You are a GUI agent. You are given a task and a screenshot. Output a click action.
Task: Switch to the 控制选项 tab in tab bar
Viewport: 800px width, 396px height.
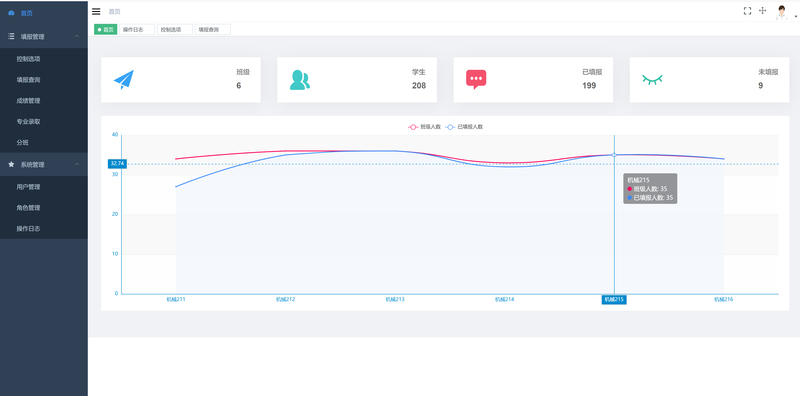(174, 30)
